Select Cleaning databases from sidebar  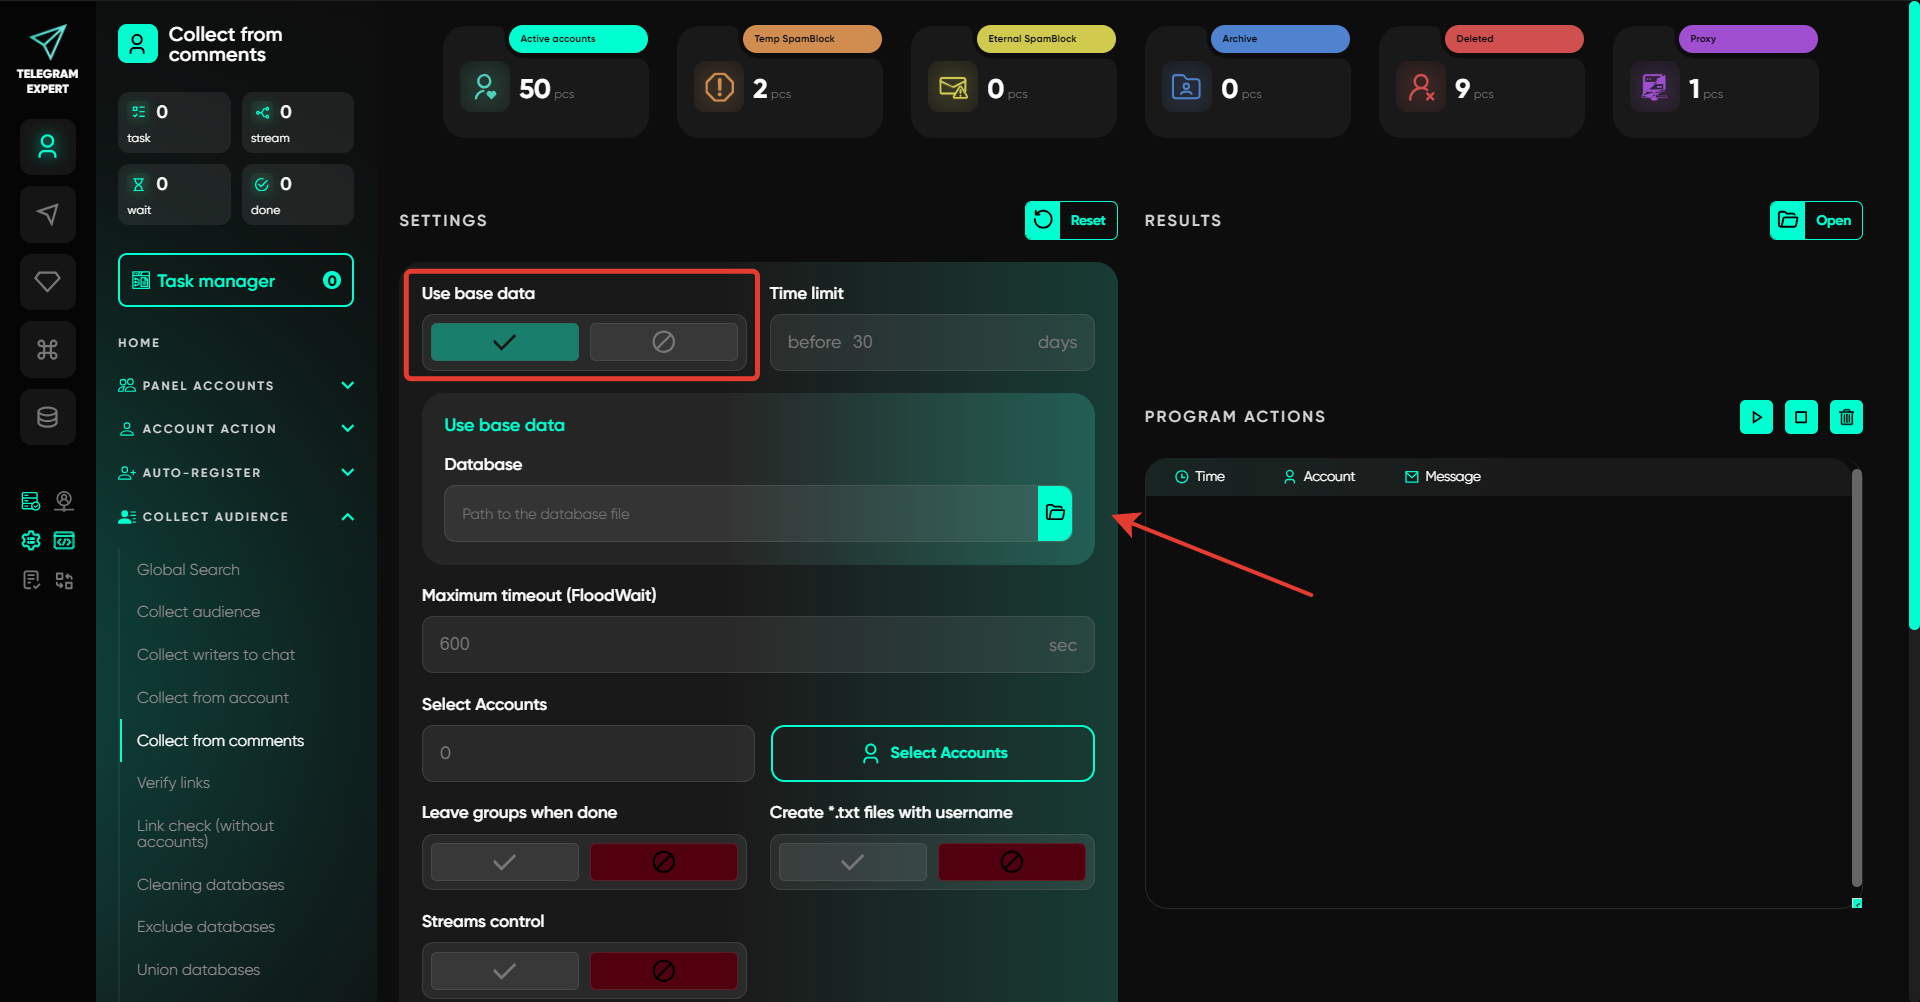coord(210,885)
